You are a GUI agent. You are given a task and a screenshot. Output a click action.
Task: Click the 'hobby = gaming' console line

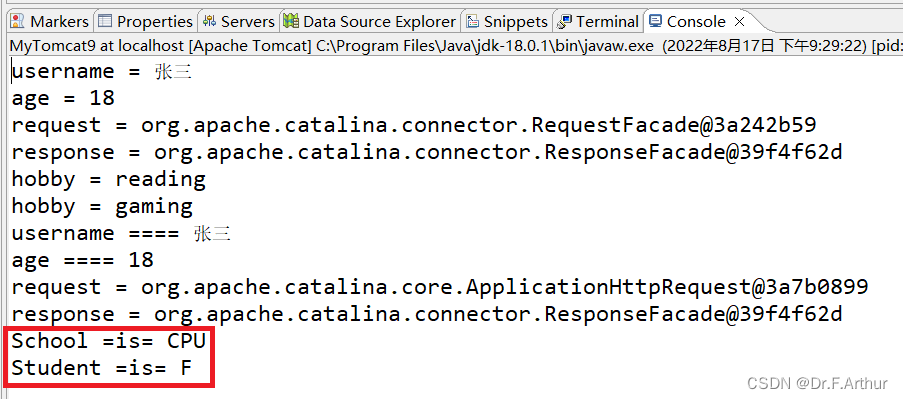(103, 206)
